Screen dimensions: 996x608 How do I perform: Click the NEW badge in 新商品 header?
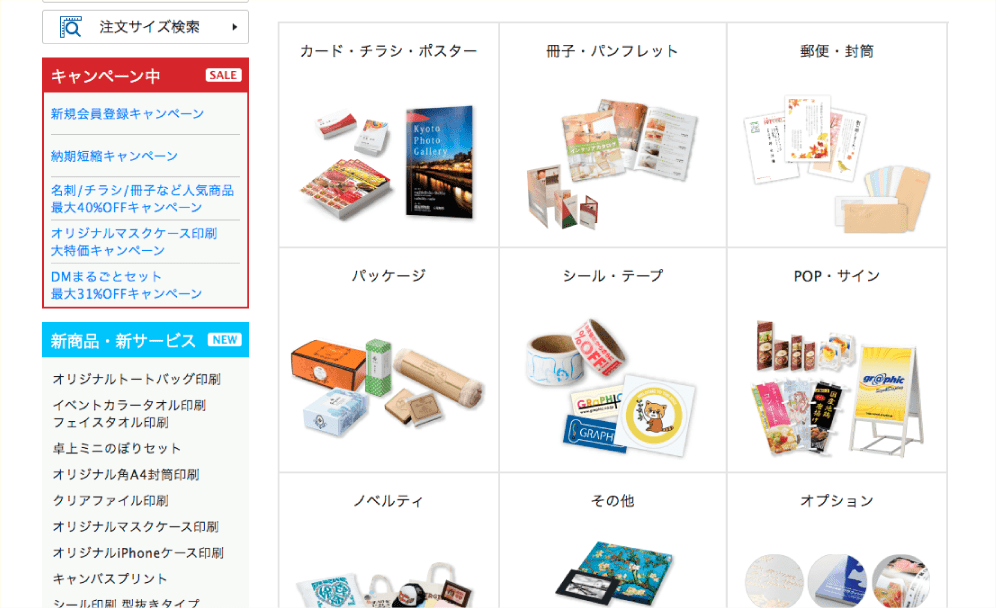click(225, 340)
